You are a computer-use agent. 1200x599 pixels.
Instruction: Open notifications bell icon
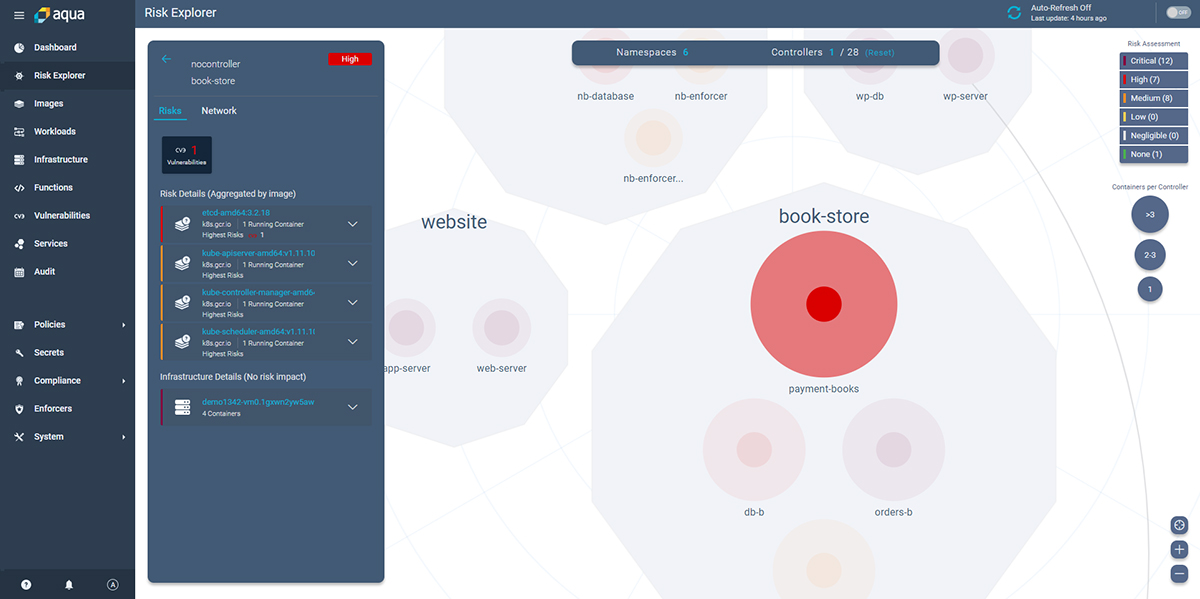click(70, 585)
